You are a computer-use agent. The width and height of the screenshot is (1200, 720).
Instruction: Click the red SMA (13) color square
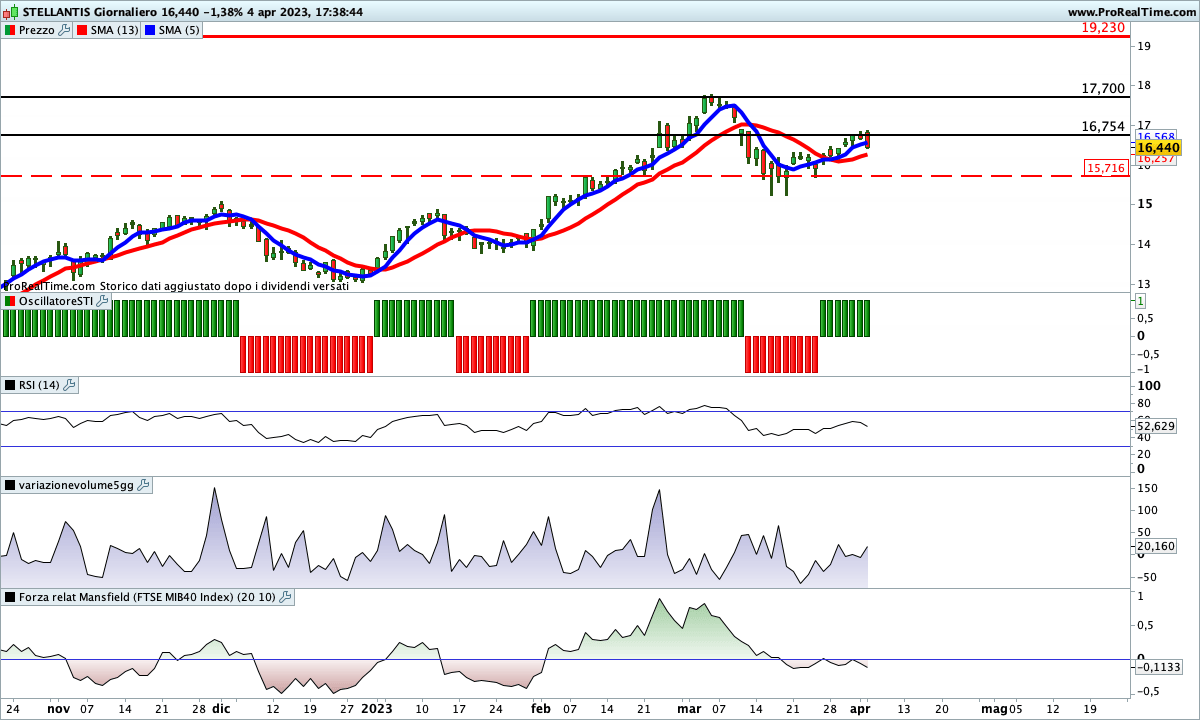tap(81, 30)
